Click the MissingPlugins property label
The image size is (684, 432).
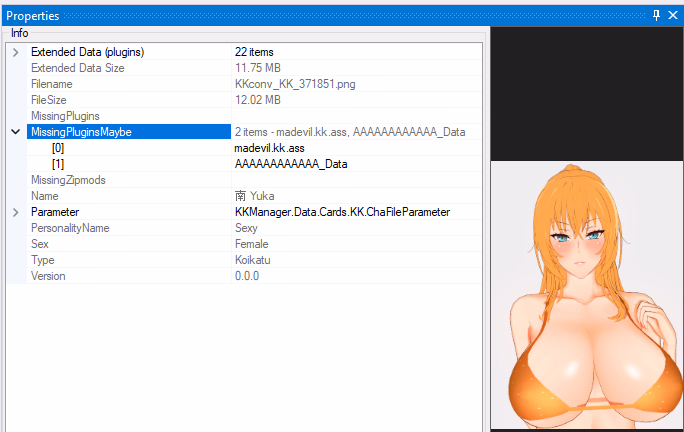[65, 116]
